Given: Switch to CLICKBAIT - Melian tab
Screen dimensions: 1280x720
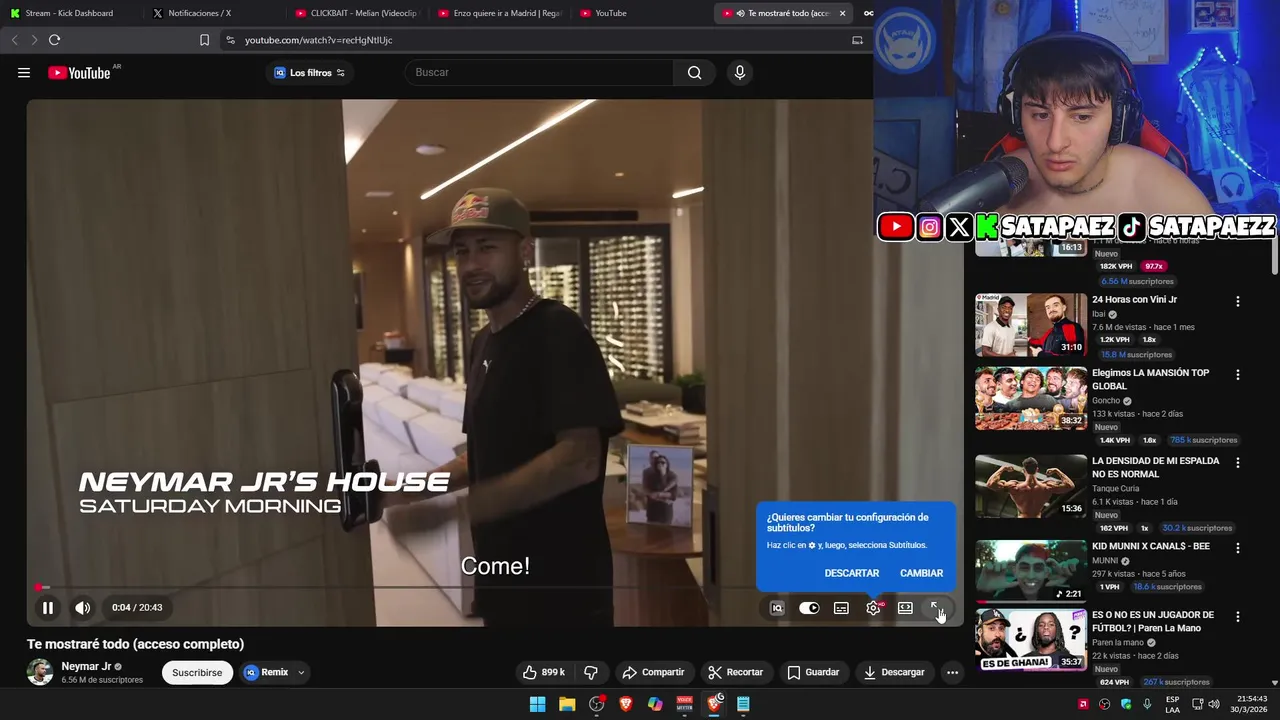Looking at the screenshot, I should [357, 13].
